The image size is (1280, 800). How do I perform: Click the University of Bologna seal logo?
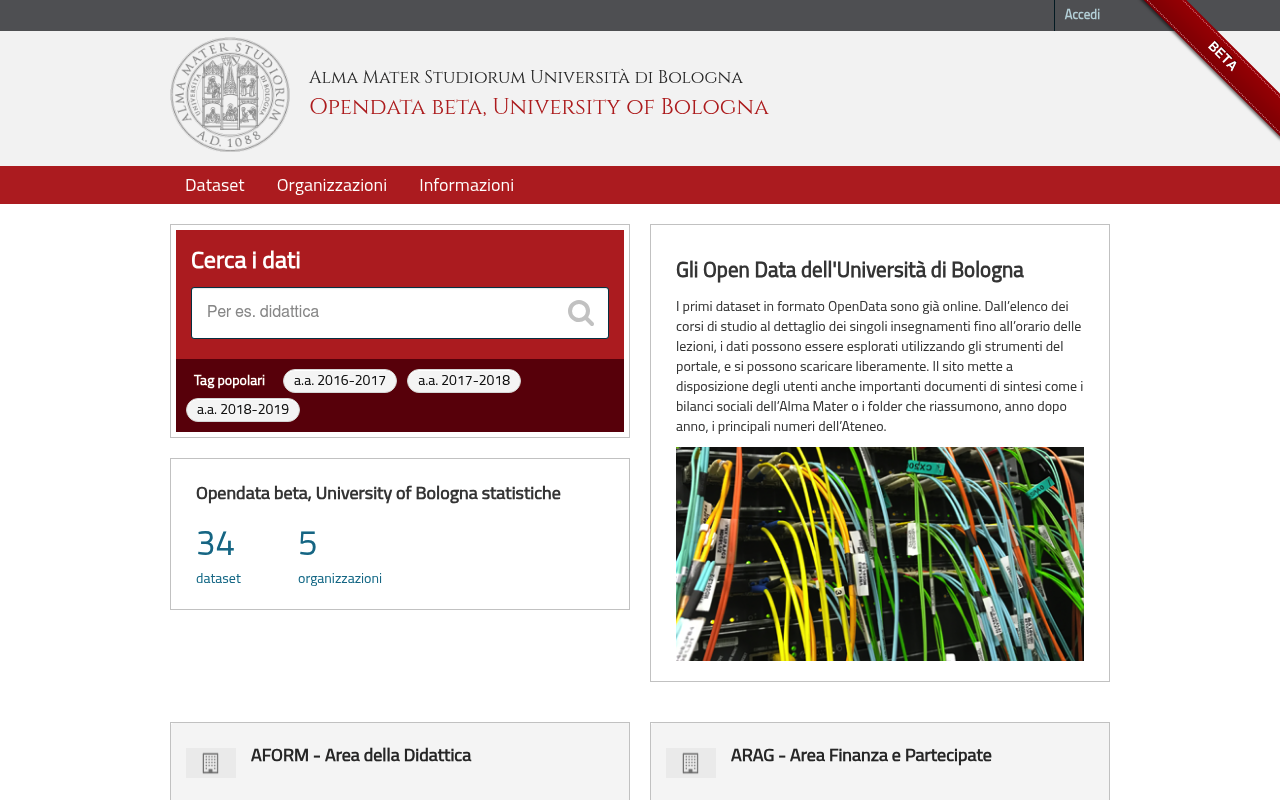click(x=230, y=95)
